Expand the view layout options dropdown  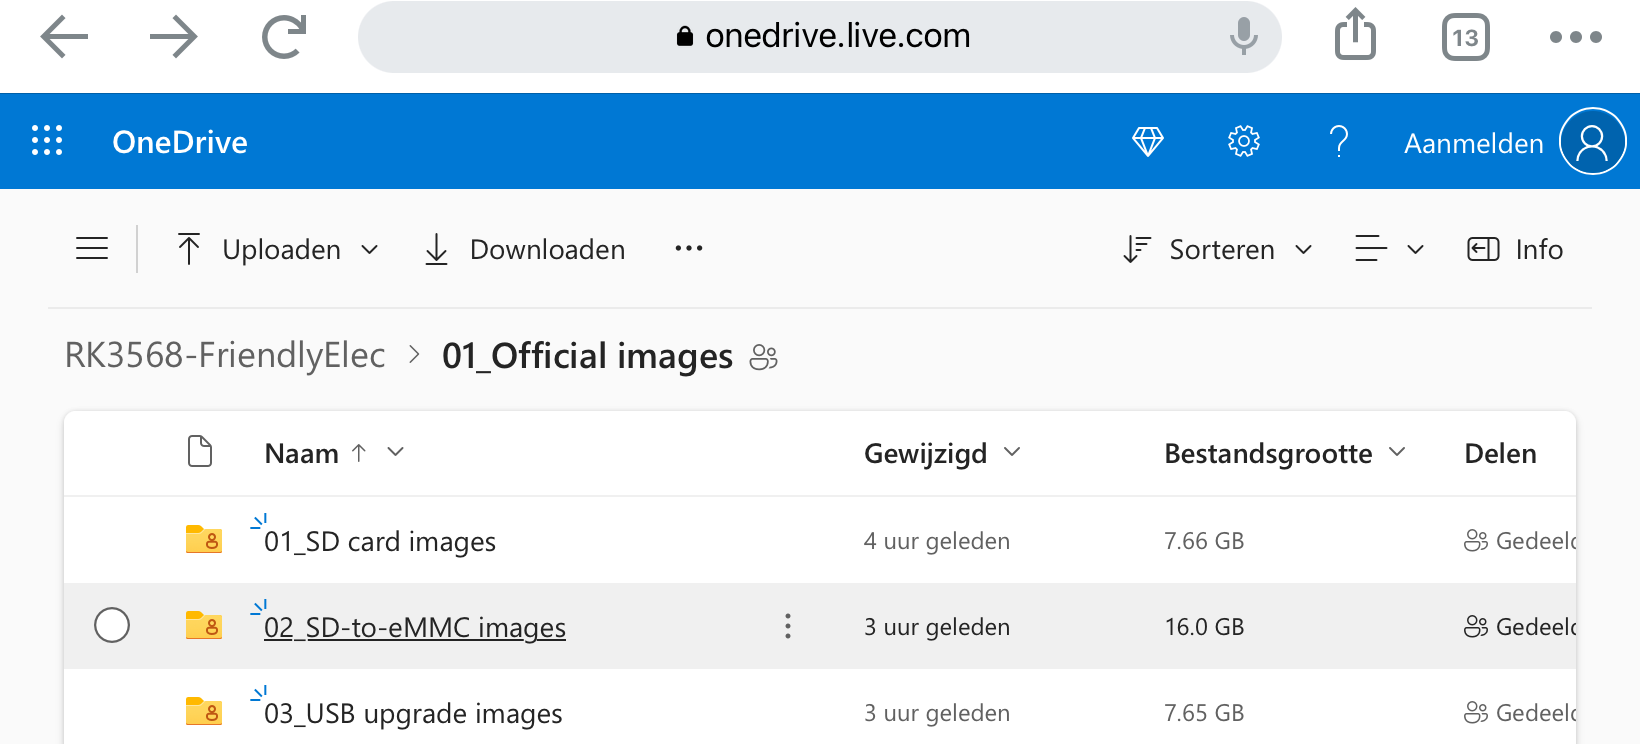coord(1389,249)
